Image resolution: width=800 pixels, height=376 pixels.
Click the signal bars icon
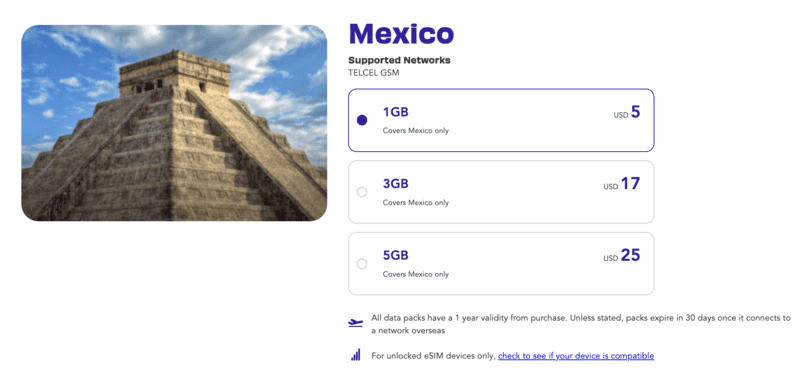pyautogui.click(x=356, y=355)
